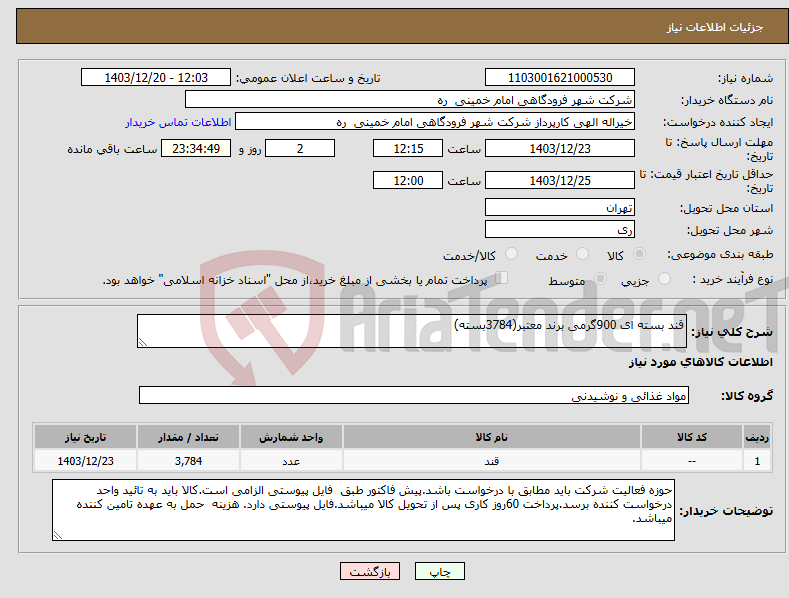Click the need date cell 1403/12/23 in table
This screenshot has width=789, height=598.
click(86, 461)
